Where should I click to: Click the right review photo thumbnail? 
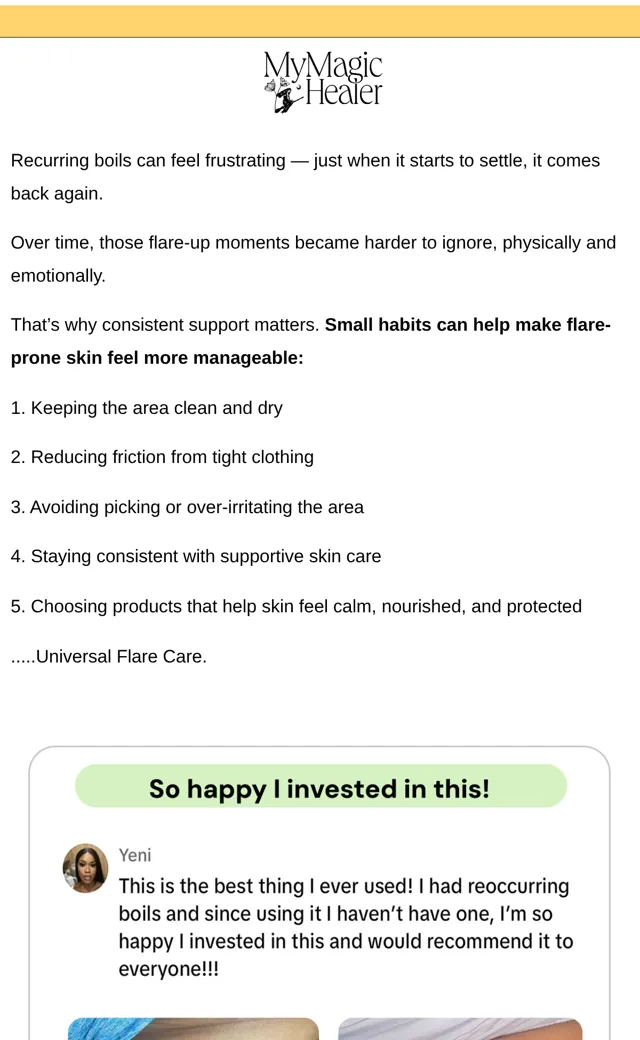tap(460, 1029)
